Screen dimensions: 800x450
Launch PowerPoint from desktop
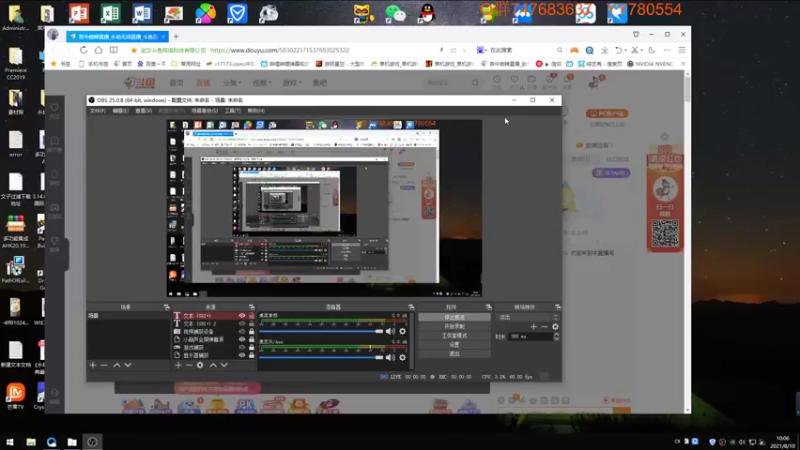[x=79, y=13]
